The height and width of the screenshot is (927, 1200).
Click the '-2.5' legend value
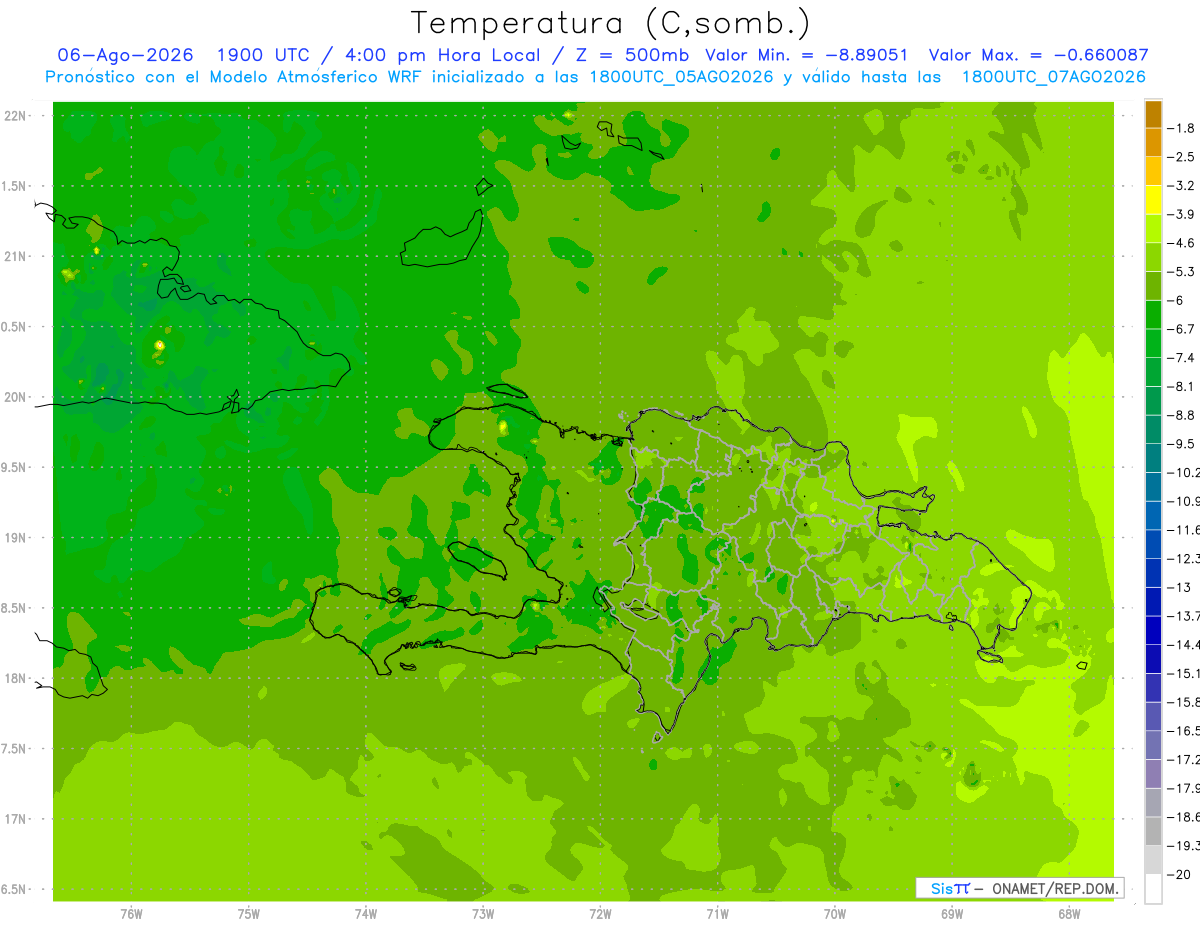click(x=1182, y=157)
